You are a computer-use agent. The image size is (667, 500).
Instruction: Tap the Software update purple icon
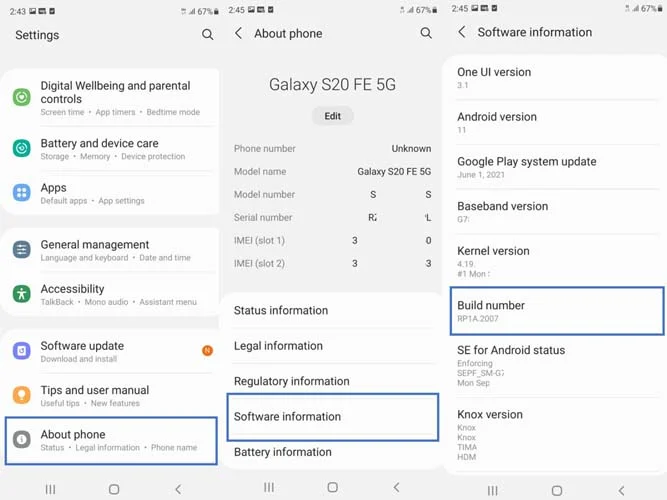[x=22, y=351]
